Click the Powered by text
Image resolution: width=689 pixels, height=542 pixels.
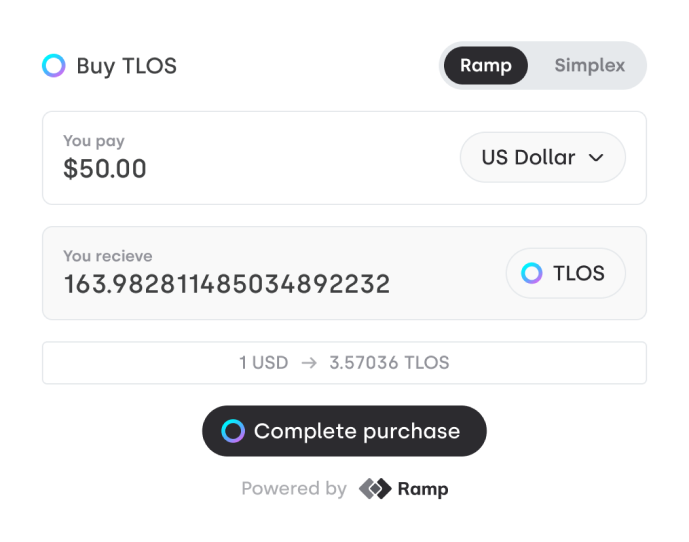(x=294, y=489)
